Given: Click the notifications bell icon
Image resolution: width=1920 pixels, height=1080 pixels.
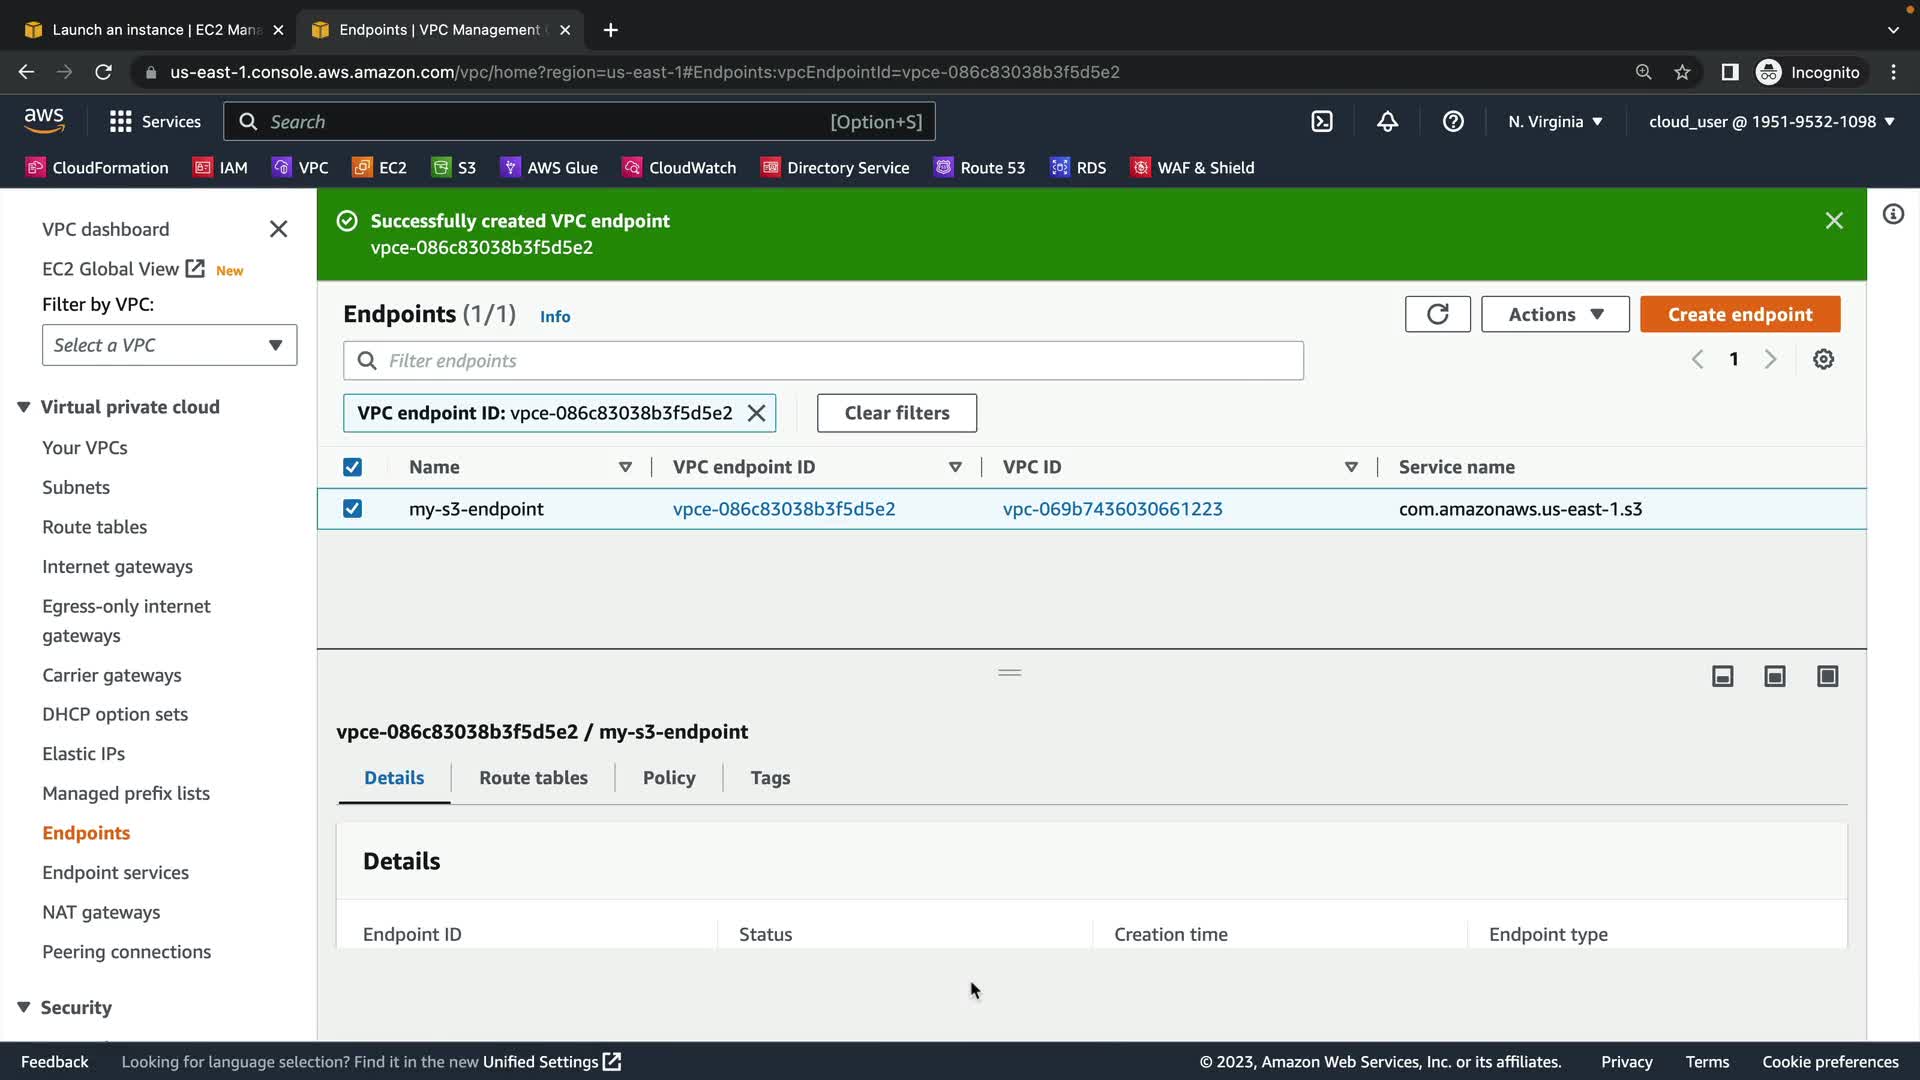Looking at the screenshot, I should click(x=1387, y=122).
